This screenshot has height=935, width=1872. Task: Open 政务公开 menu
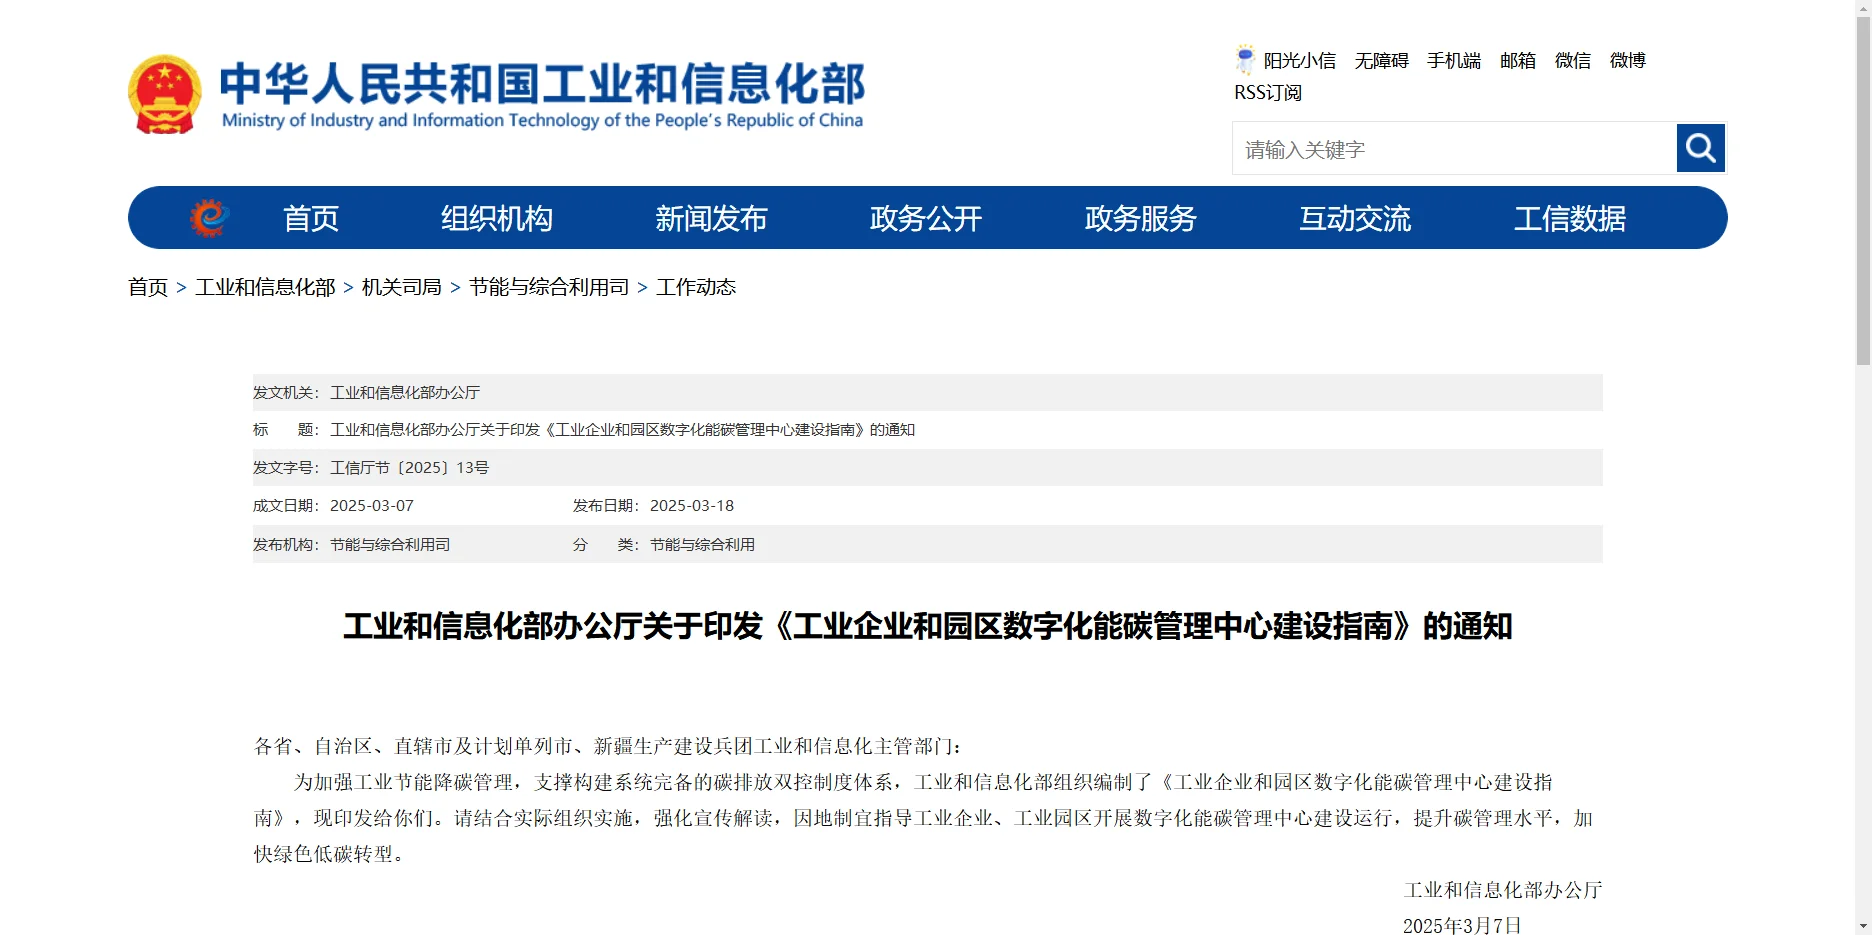pyautogui.click(x=925, y=218)
